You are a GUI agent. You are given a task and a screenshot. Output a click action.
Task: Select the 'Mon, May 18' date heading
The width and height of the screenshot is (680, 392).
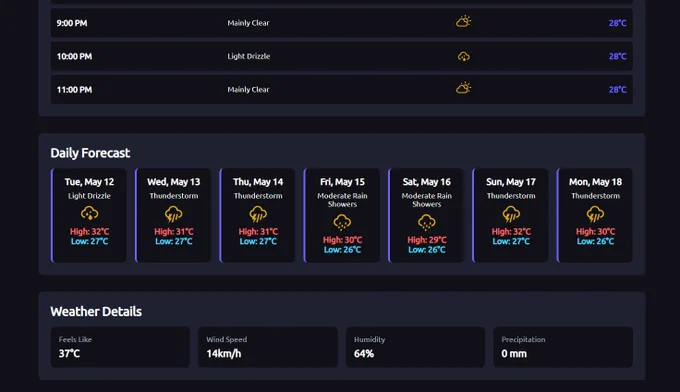pyautogui.click(x=595, y=182)
